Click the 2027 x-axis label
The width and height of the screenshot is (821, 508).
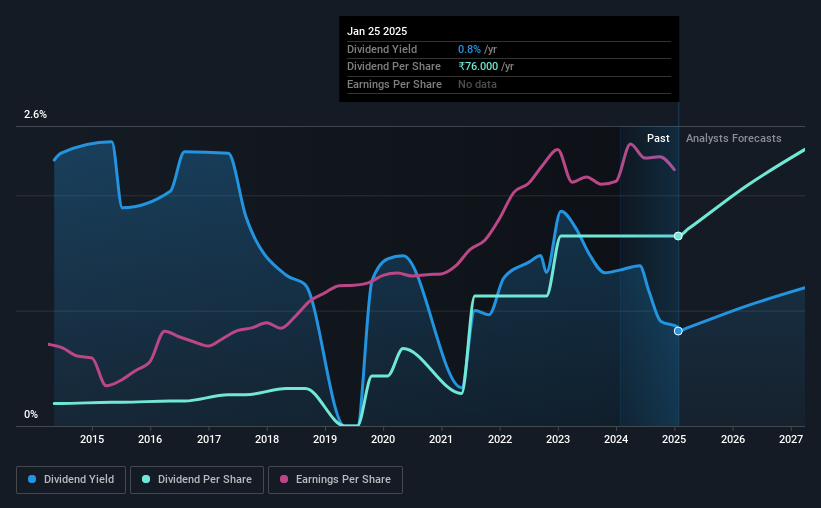791,439
